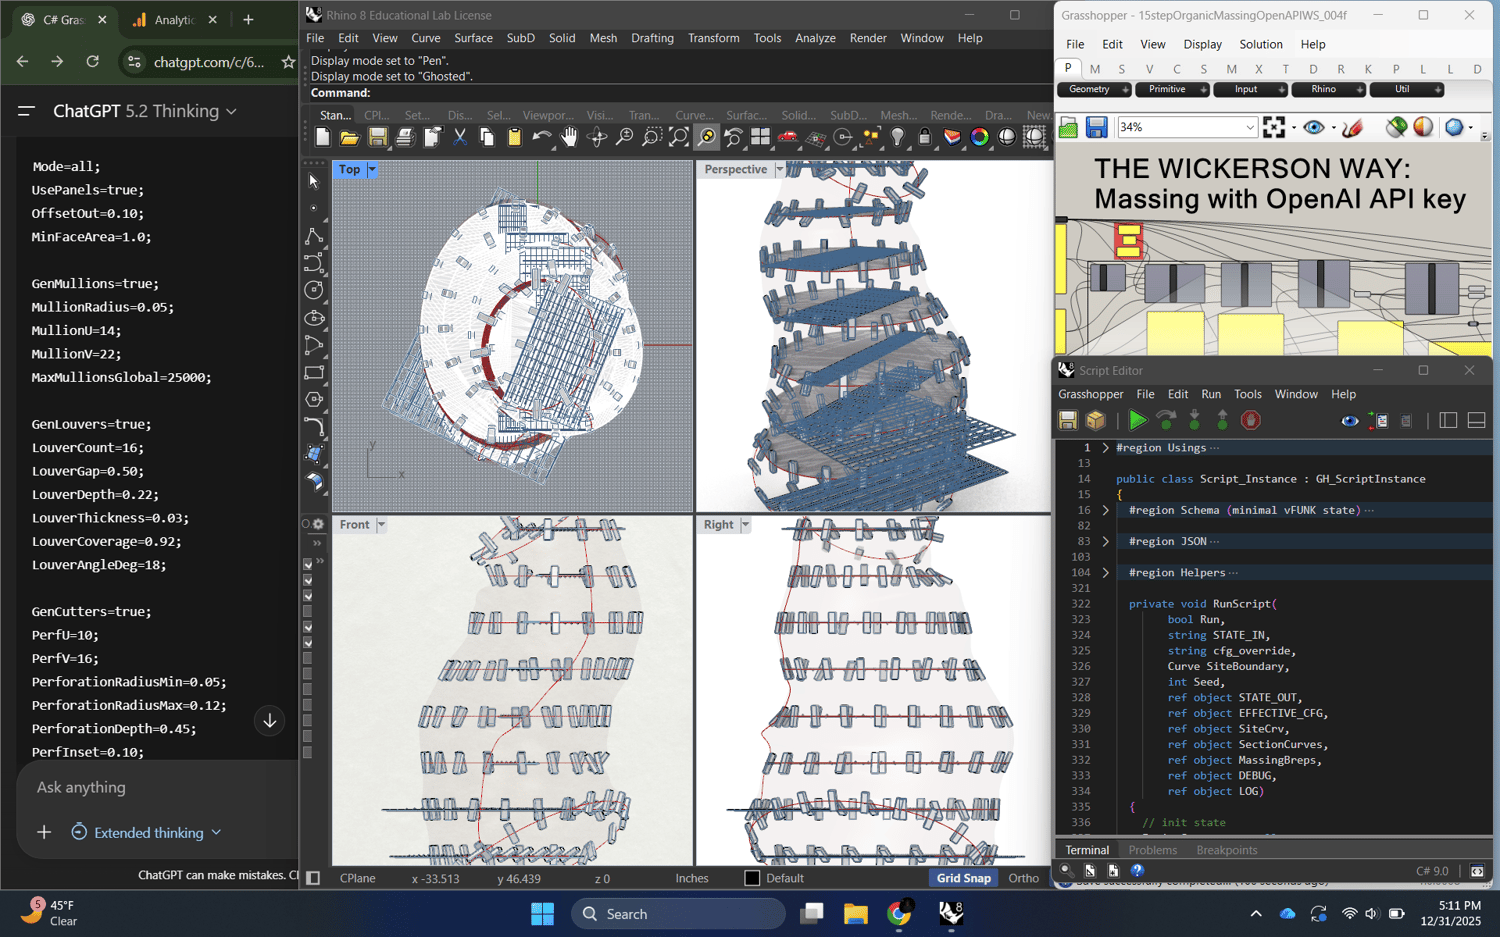Screen dimensions: 1500x937
Task: Save the Grasshopper document with blue floppy icon
Action: point(1097,127)
